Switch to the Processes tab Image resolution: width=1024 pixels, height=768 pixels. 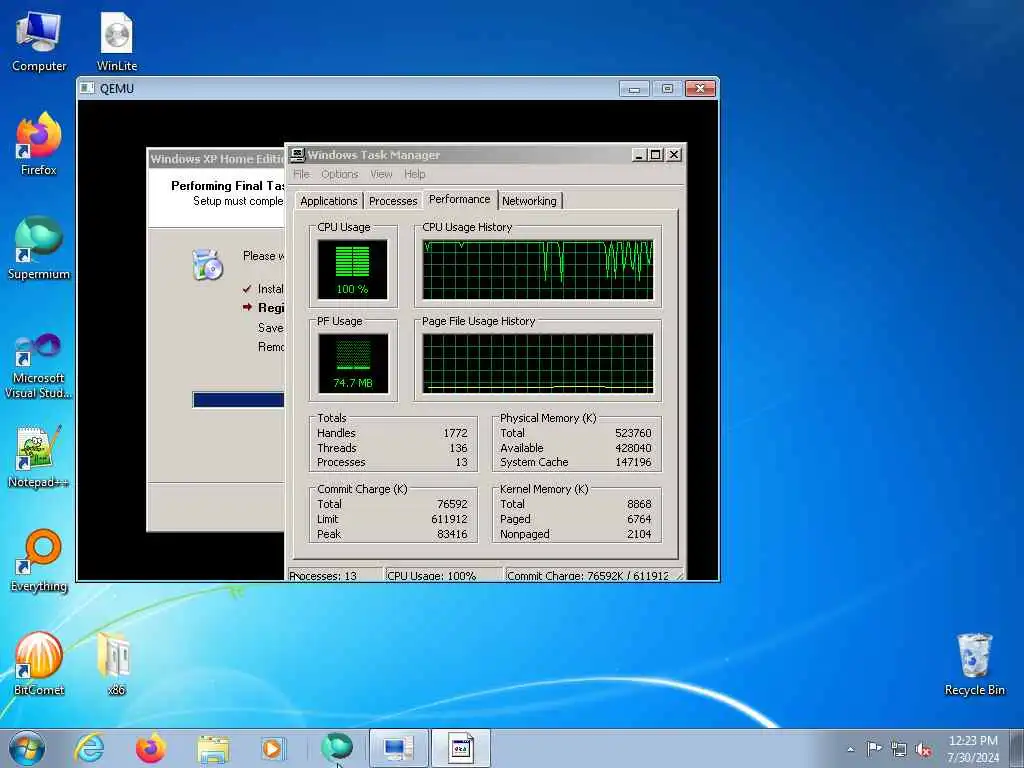[x=393, y=201]
